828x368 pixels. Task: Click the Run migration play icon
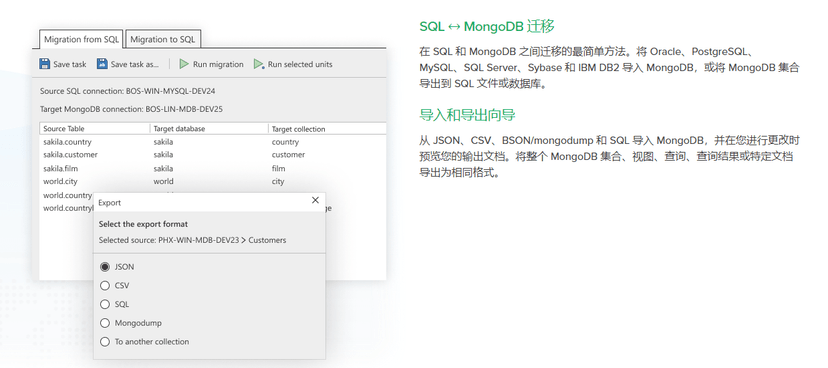click(184, 64)
